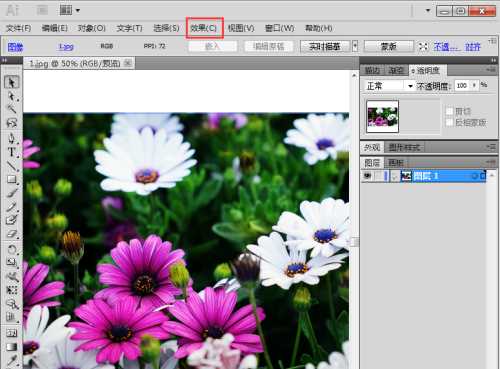Select the Magic Wand tool
Image resolution: width=500 pixels, height=369 pixels.
coord(12,109)
